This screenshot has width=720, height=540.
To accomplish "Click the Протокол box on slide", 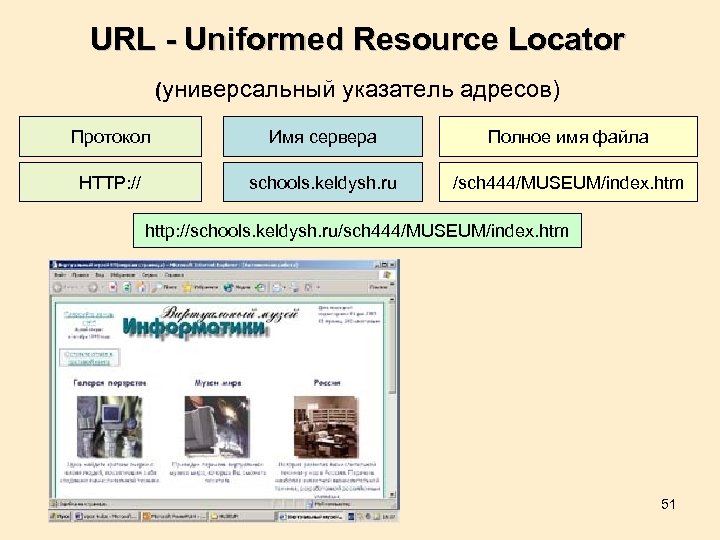I will [110, 136].
